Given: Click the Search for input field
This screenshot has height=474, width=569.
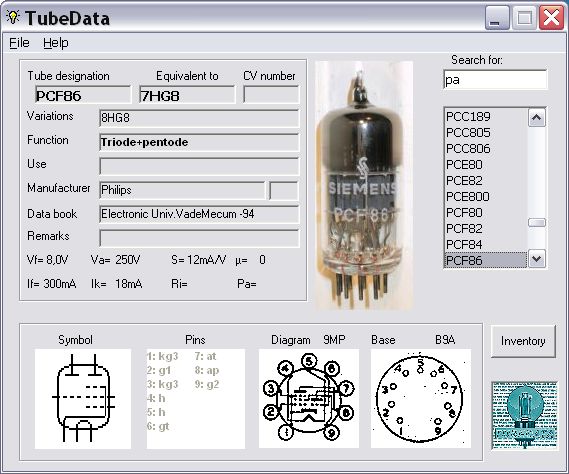Looking at the screenshot, I should (x=495, y=79).
